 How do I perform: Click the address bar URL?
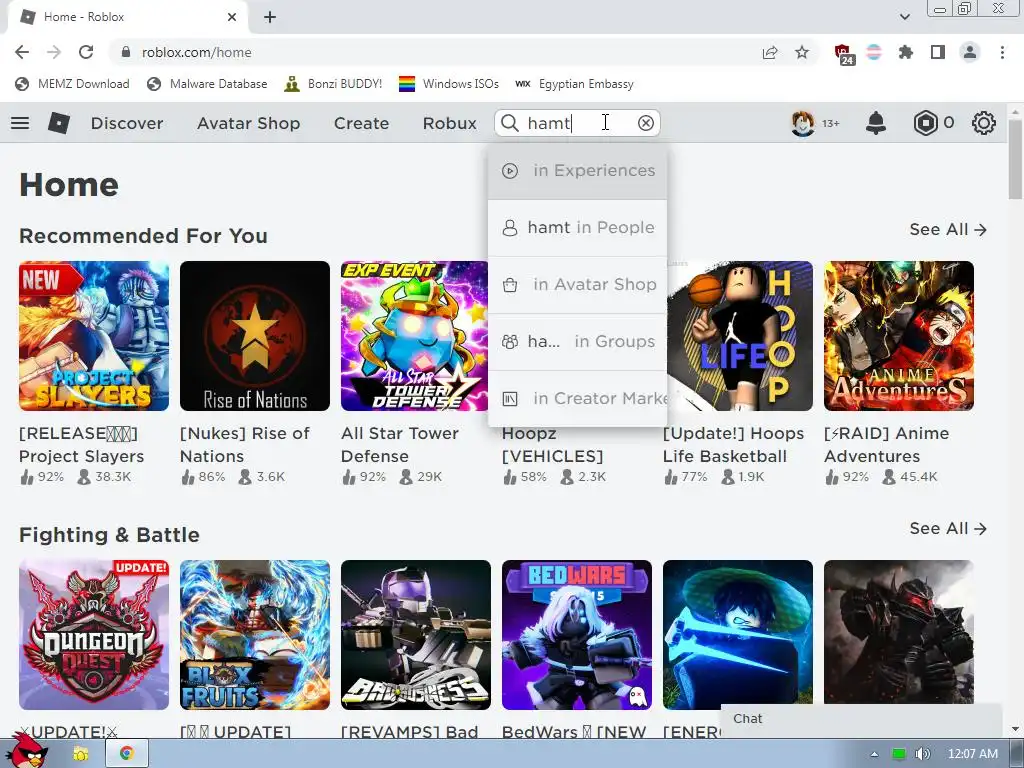197,52
